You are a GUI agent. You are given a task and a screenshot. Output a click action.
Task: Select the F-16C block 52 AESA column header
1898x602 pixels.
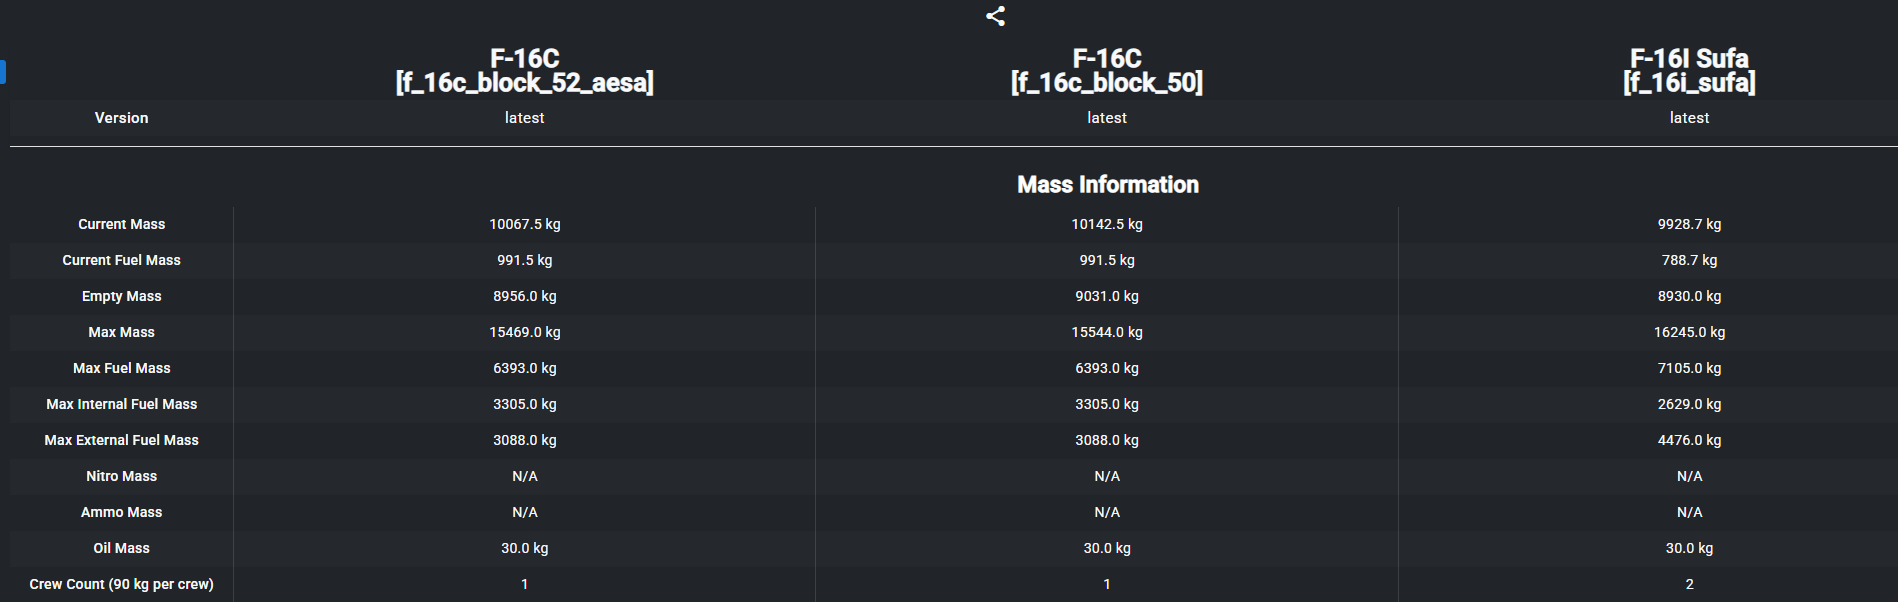[524, 70]
